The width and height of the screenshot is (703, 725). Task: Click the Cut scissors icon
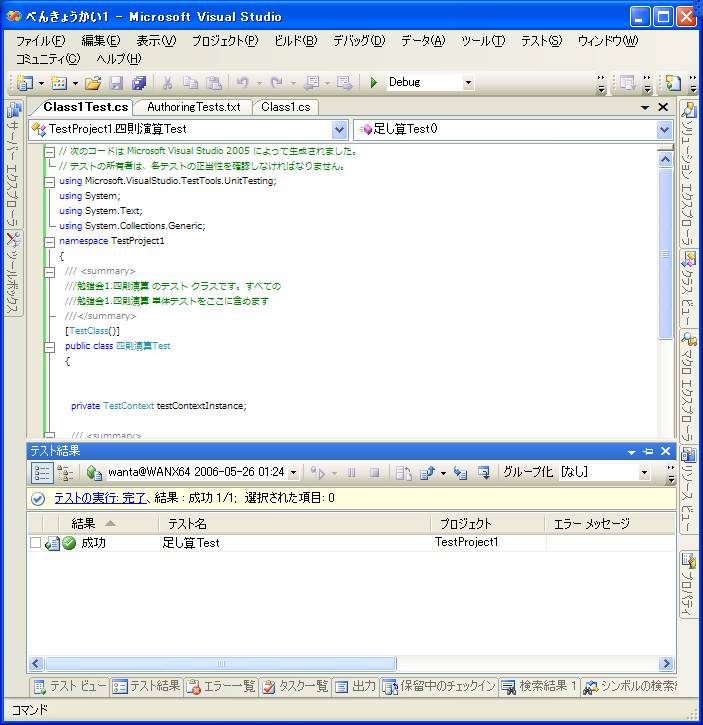pyautogui.click(x=168, y=83)
